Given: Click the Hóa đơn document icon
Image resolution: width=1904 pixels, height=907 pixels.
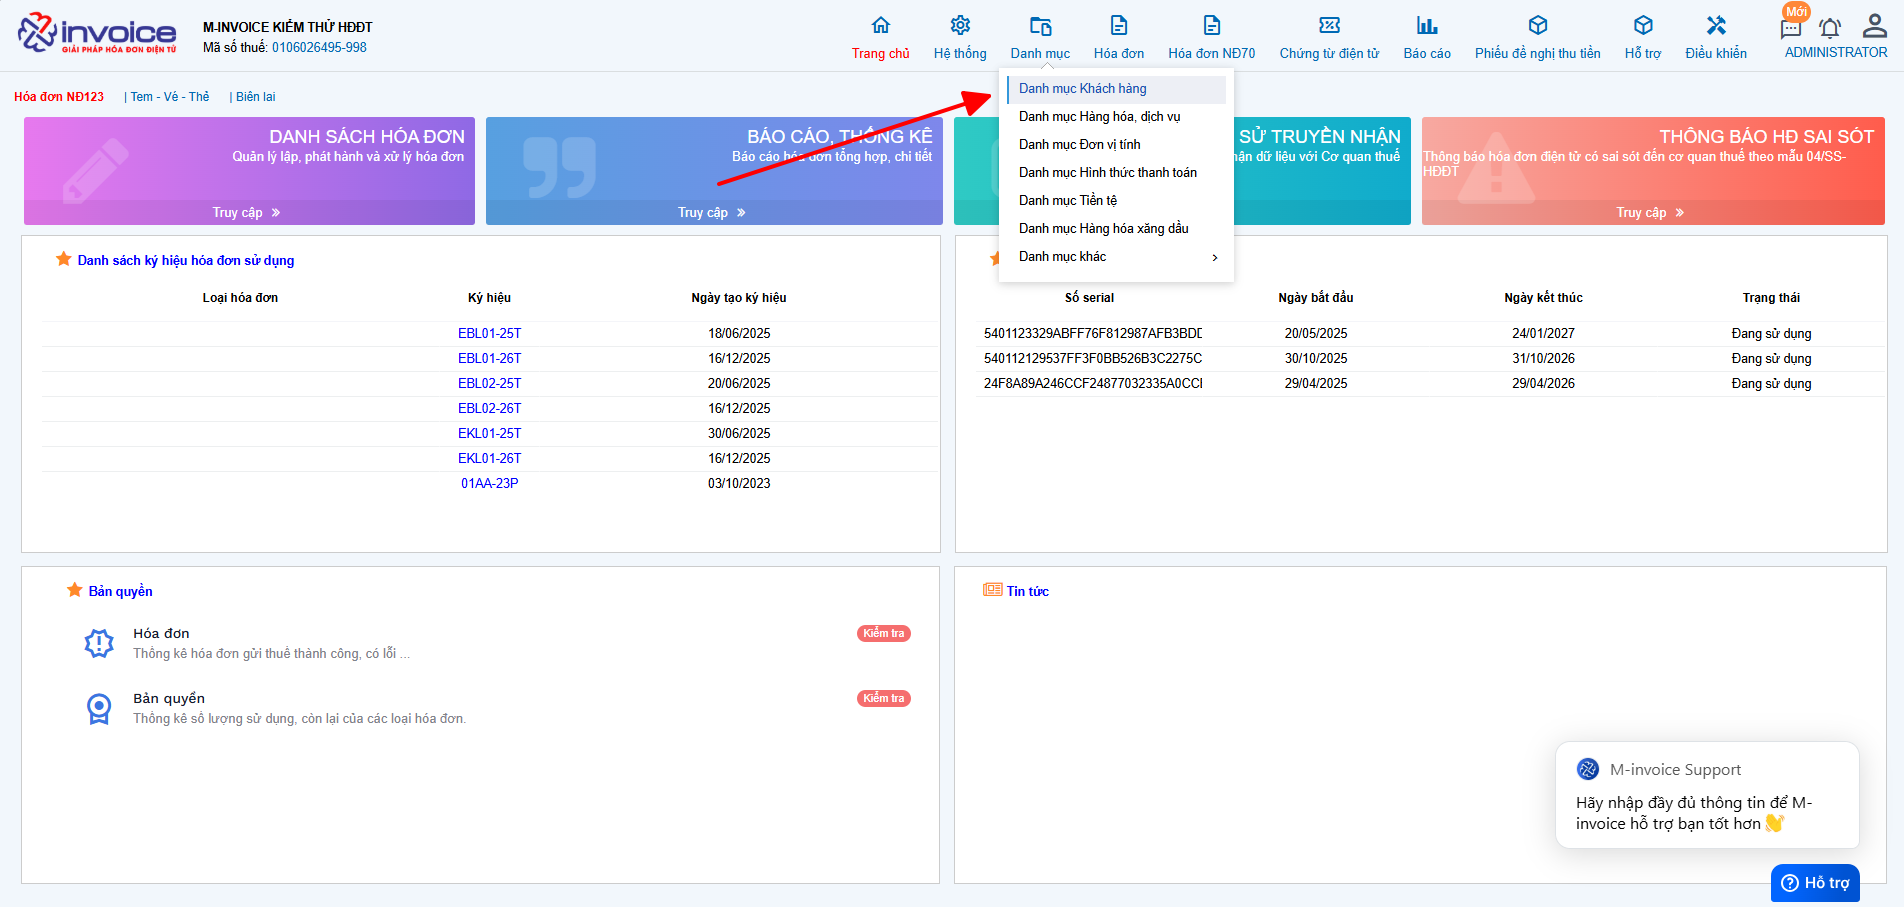Looking at the screenshot, I should (x=1118, y=26).
